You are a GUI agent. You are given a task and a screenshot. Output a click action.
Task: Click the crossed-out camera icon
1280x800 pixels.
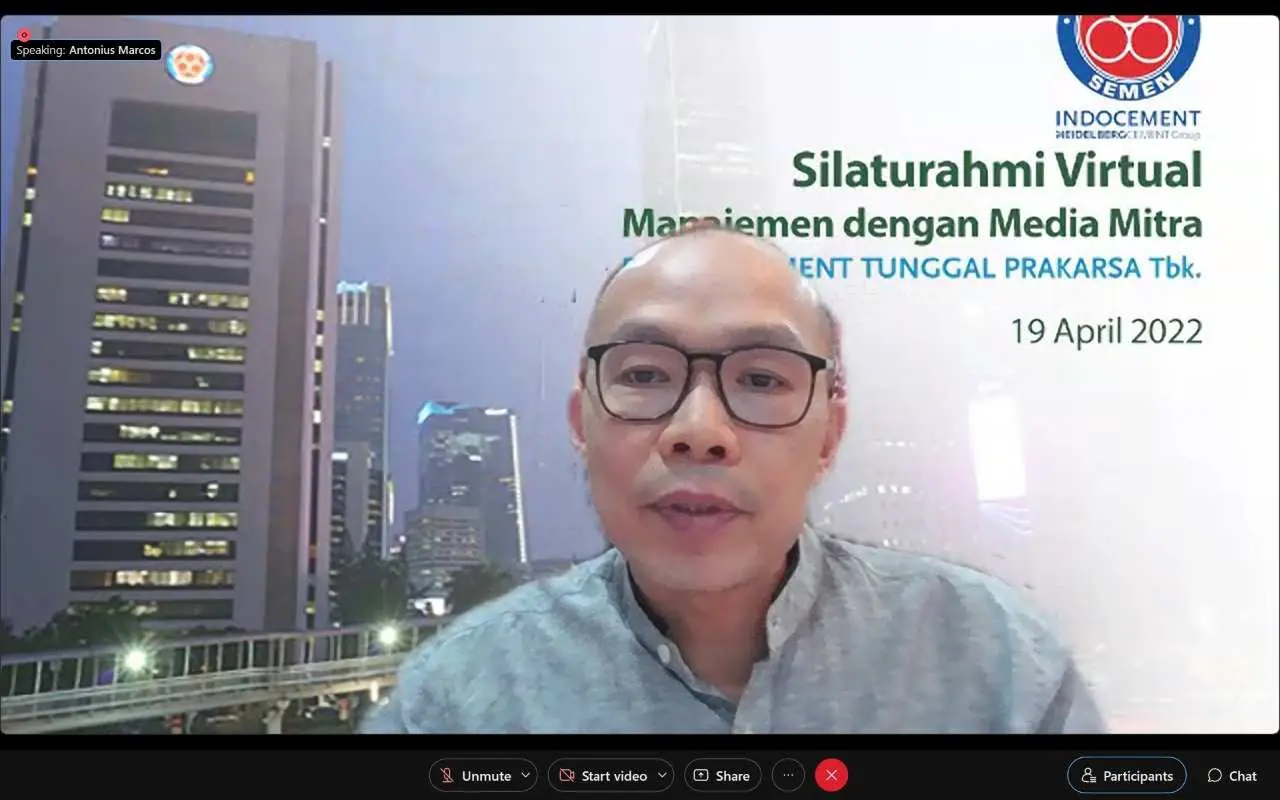(x=566, y=776)
